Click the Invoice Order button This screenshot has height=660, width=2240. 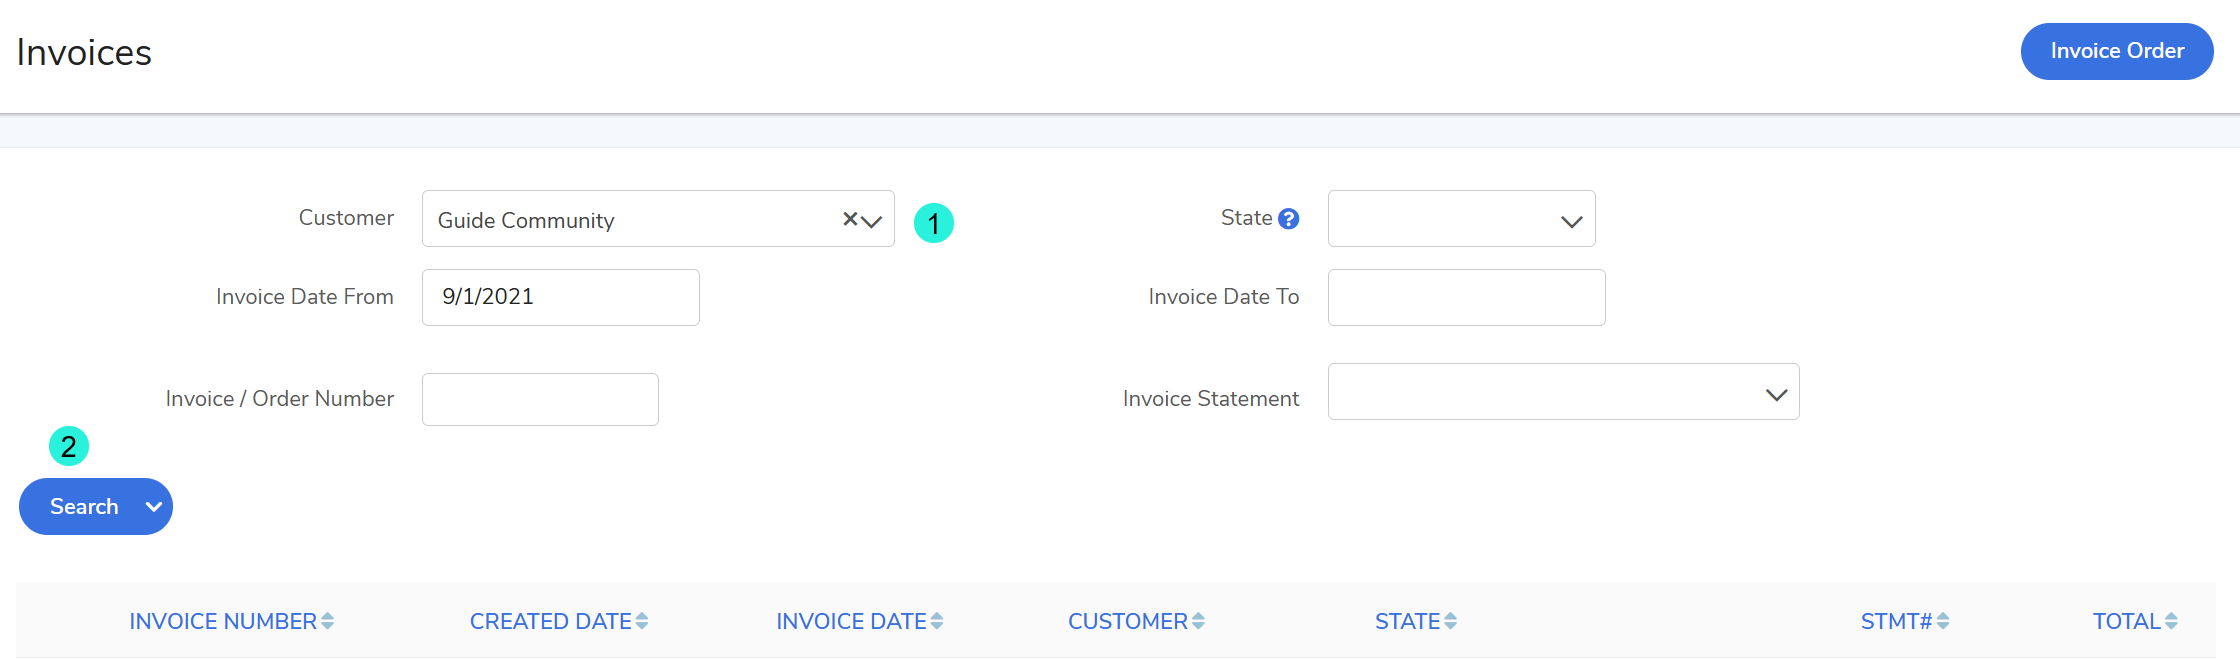click(x=2116, y=51)
